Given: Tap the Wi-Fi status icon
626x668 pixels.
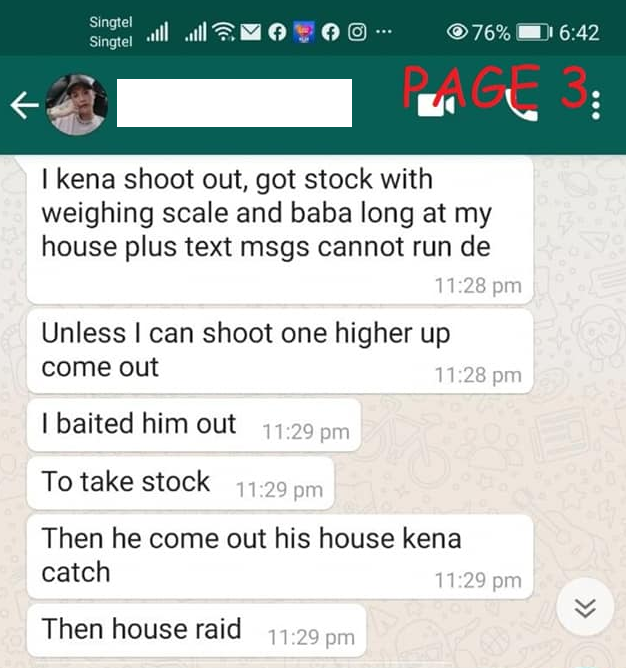Looking at the screenshot, I should pyautogui.click(x=223, y=32).
